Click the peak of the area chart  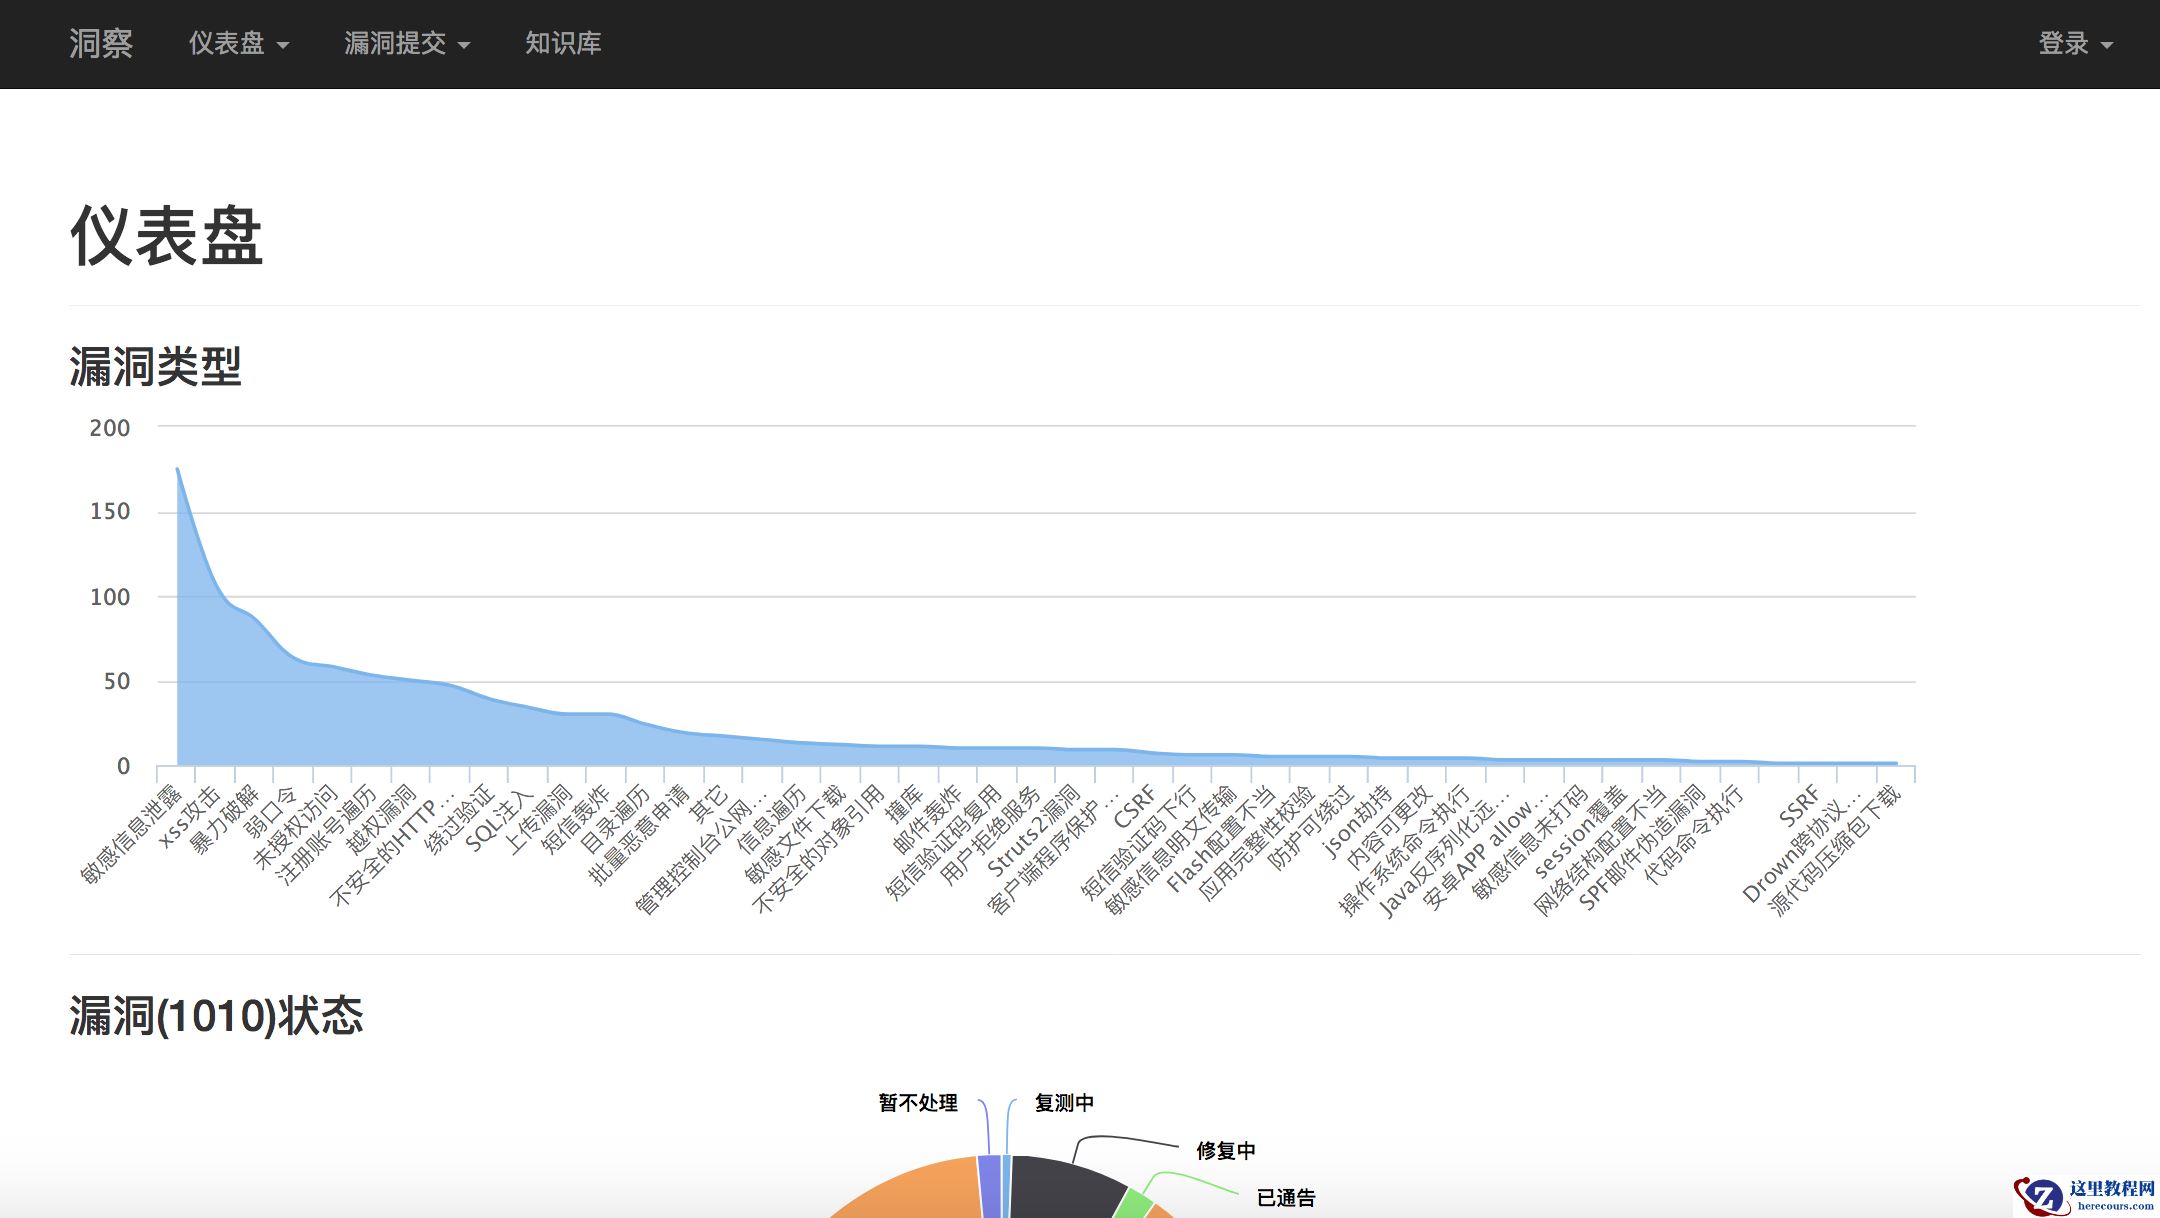tap(178, 469)
